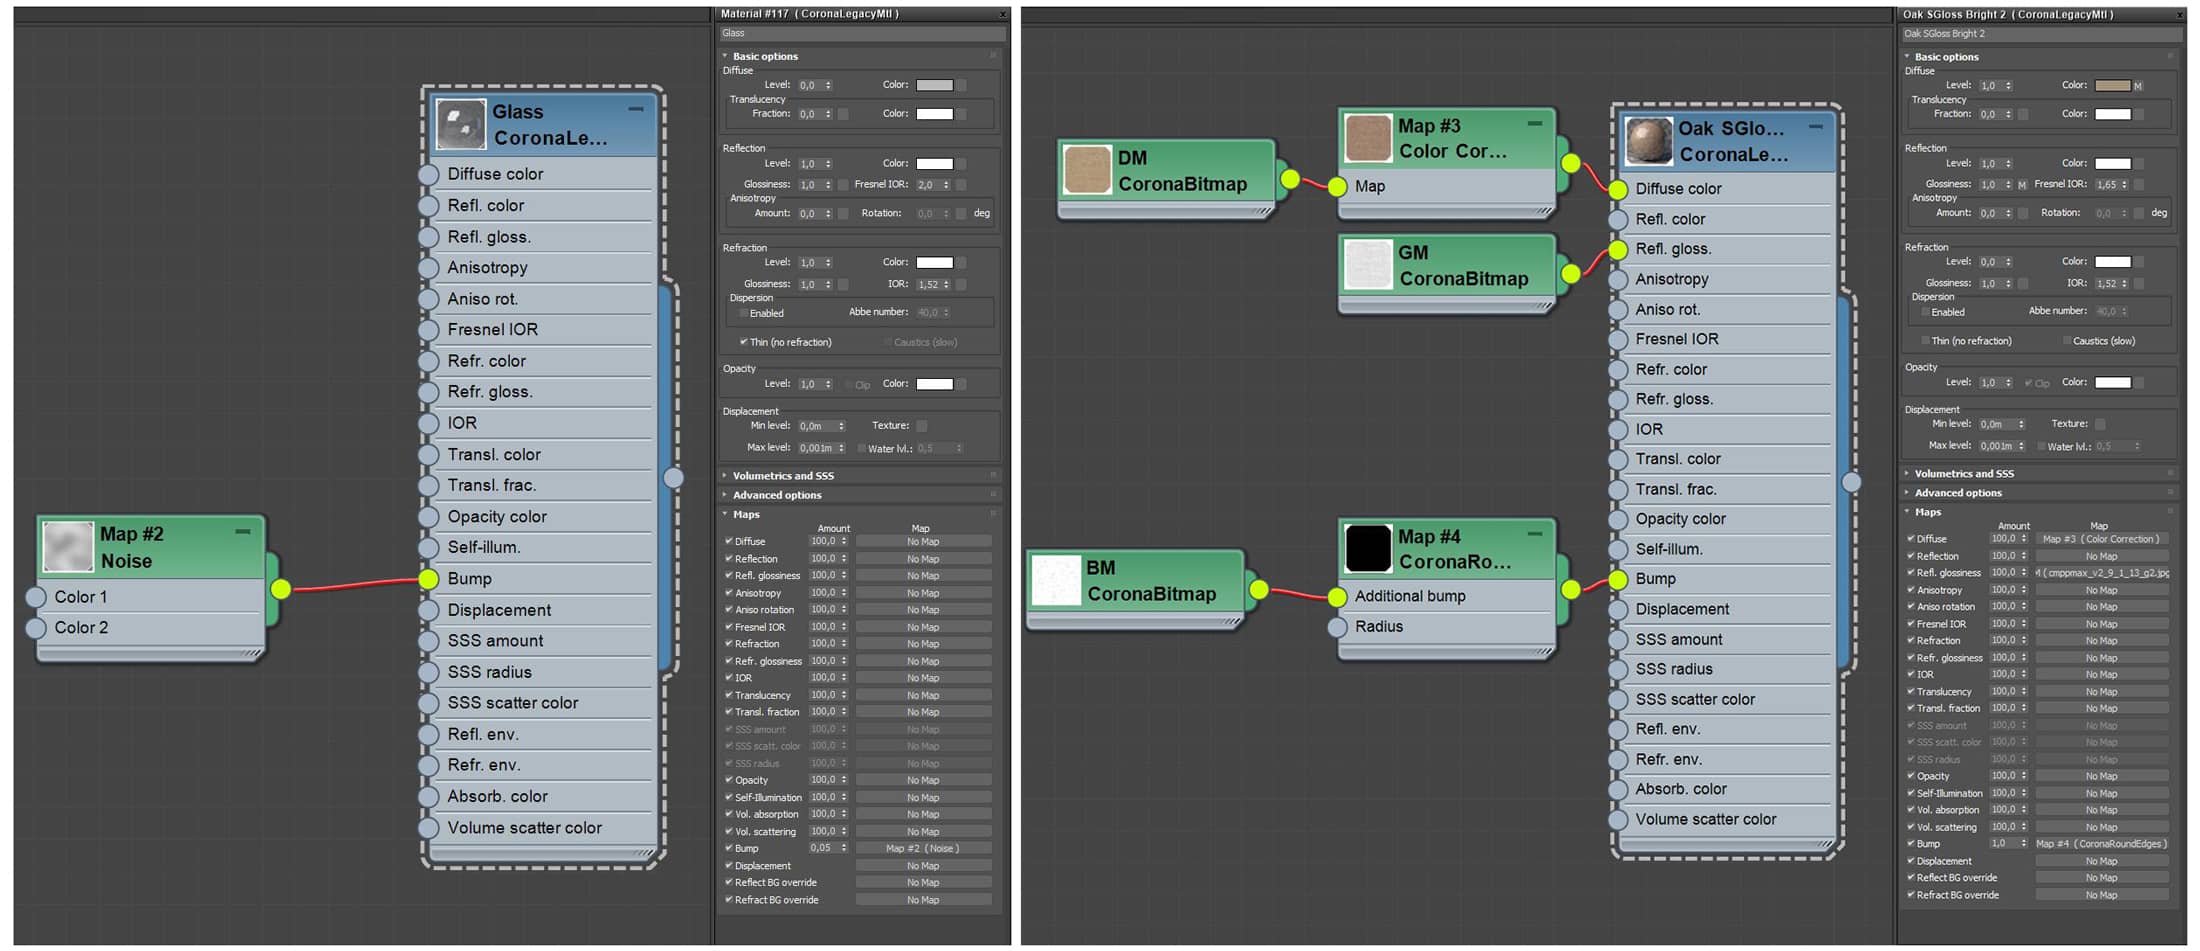This screenshot has width=2200, height=951.
Task: Toggle Caustics (slow) checkbox in Oak panel
Action: pyautogui.click(x=2066, y=341)
